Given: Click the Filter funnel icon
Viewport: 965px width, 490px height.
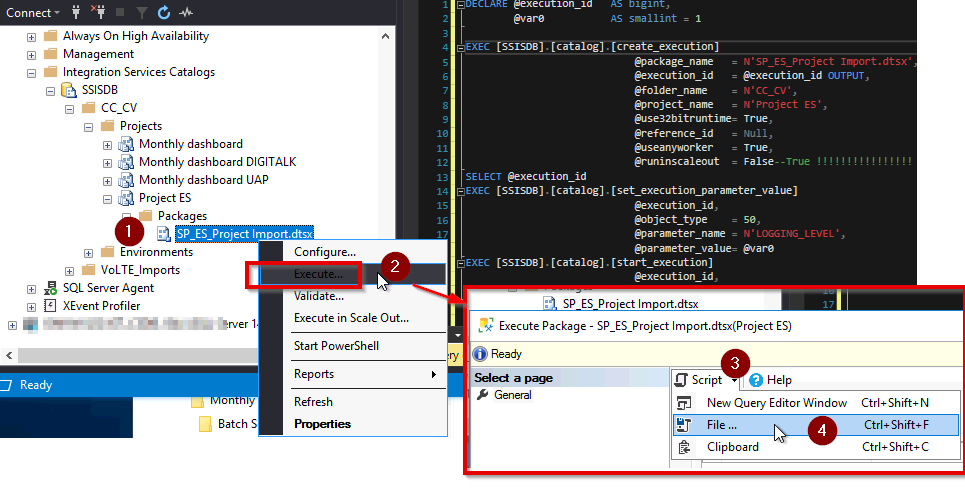Looking at the screenshot, I should pos(142,12).
